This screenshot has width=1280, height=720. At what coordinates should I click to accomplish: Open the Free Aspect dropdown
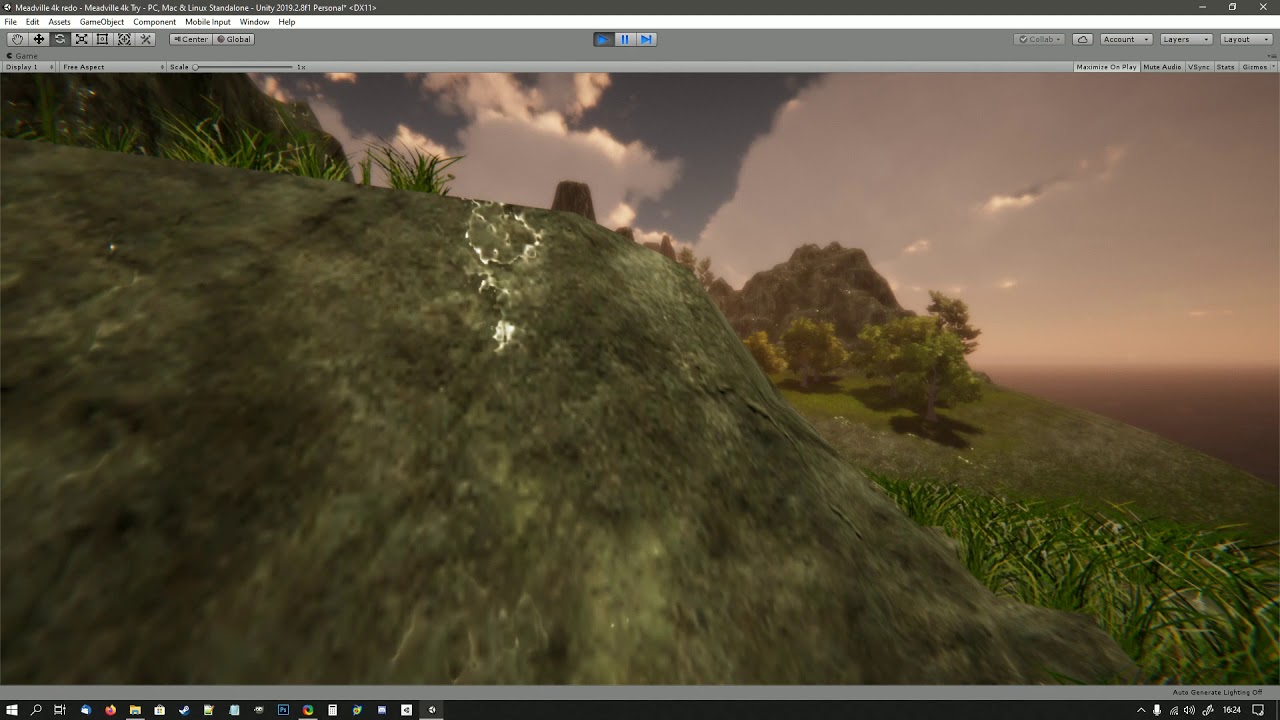112,67
